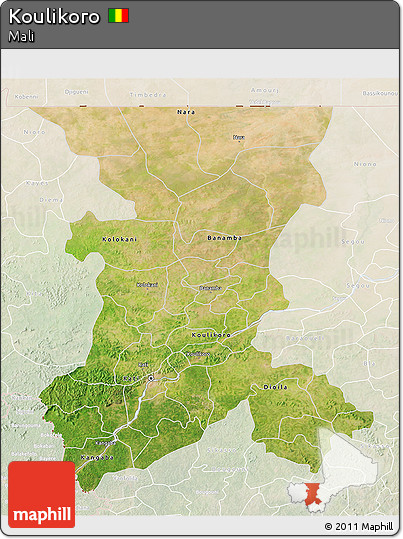Image resolution: width=403 pixels, height=539 pixels.
Task: Click the bold Kolokani district label
Action: (x=120, y=239)
